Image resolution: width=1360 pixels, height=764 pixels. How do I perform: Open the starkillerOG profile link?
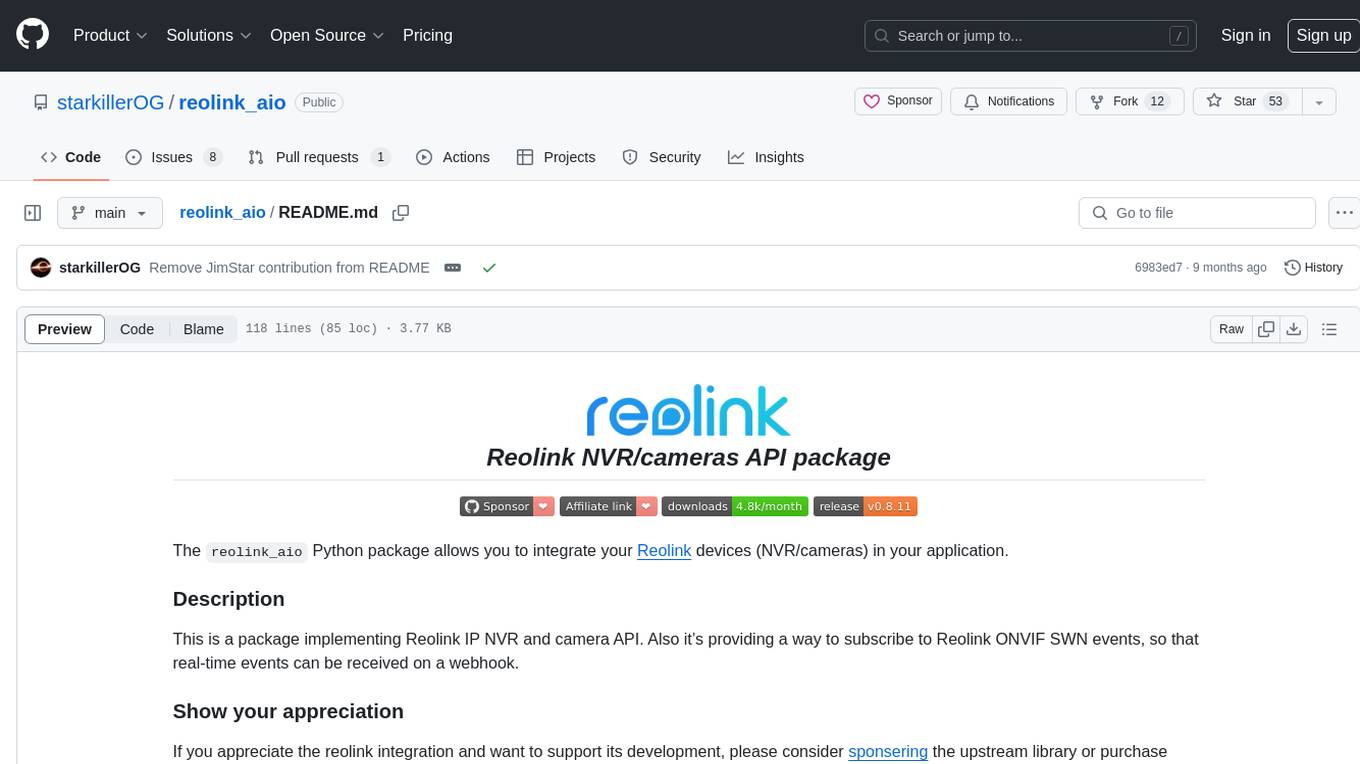click(x=111, y=102)
